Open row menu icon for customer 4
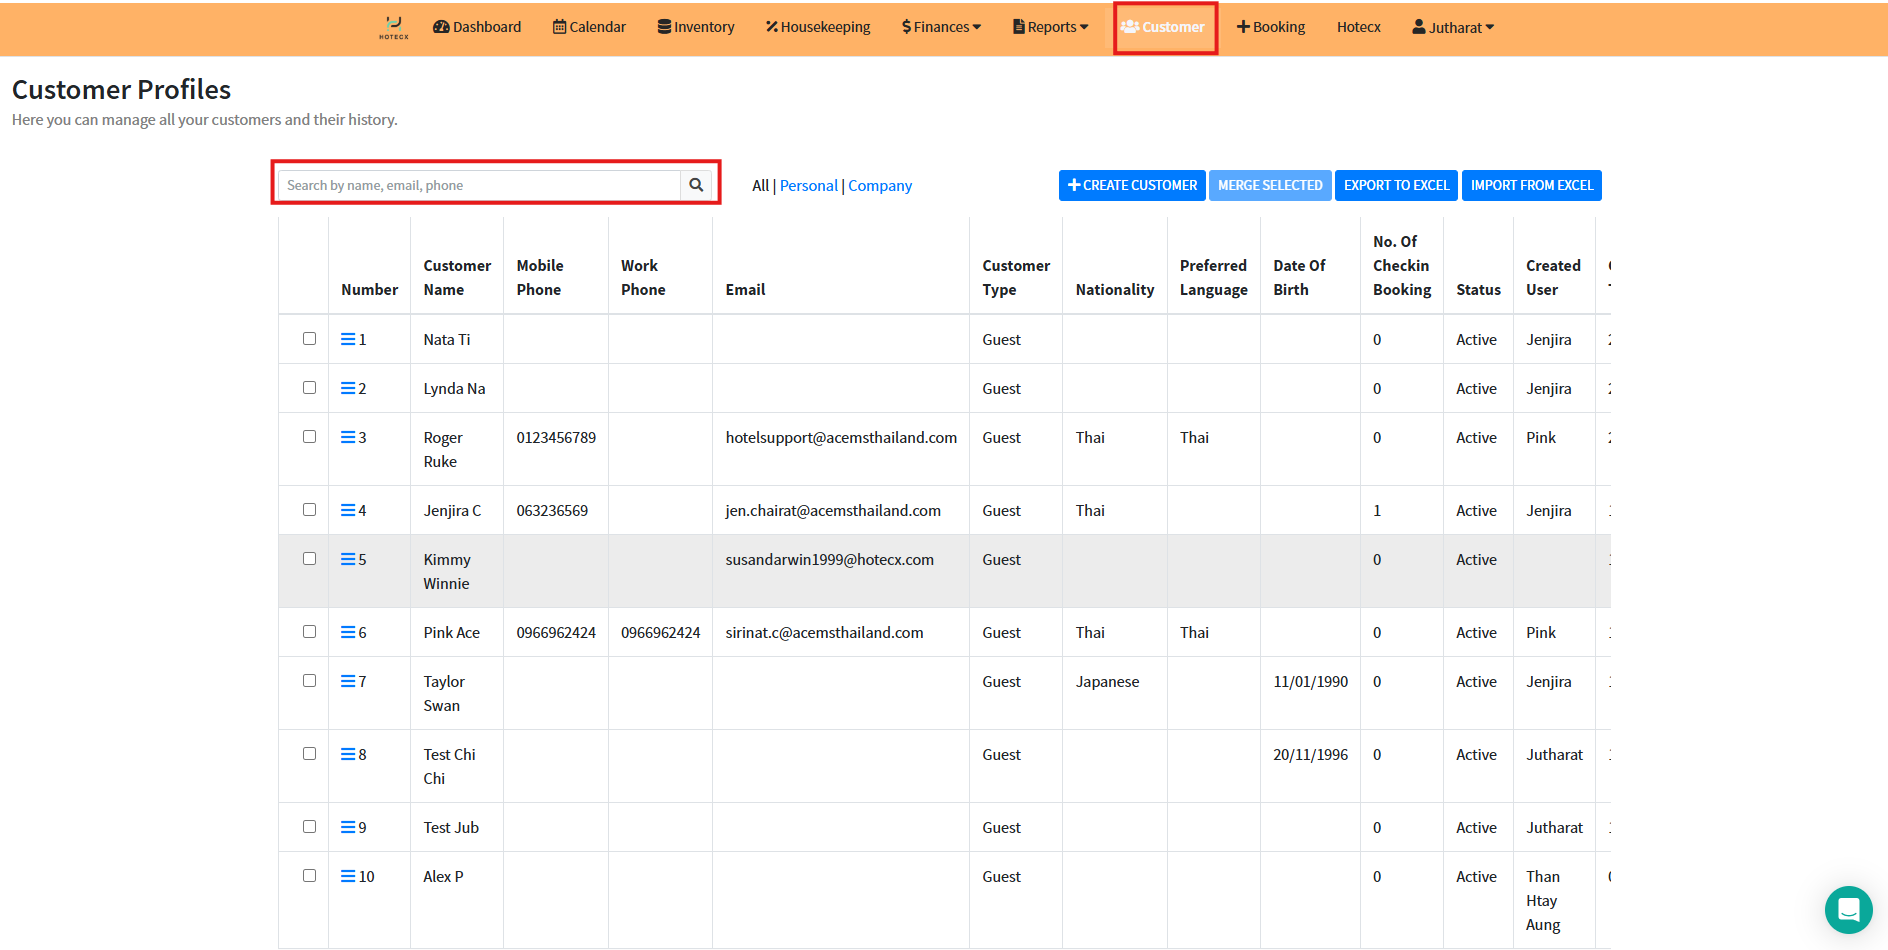The image size is (1888, 950). coord(348,510)
